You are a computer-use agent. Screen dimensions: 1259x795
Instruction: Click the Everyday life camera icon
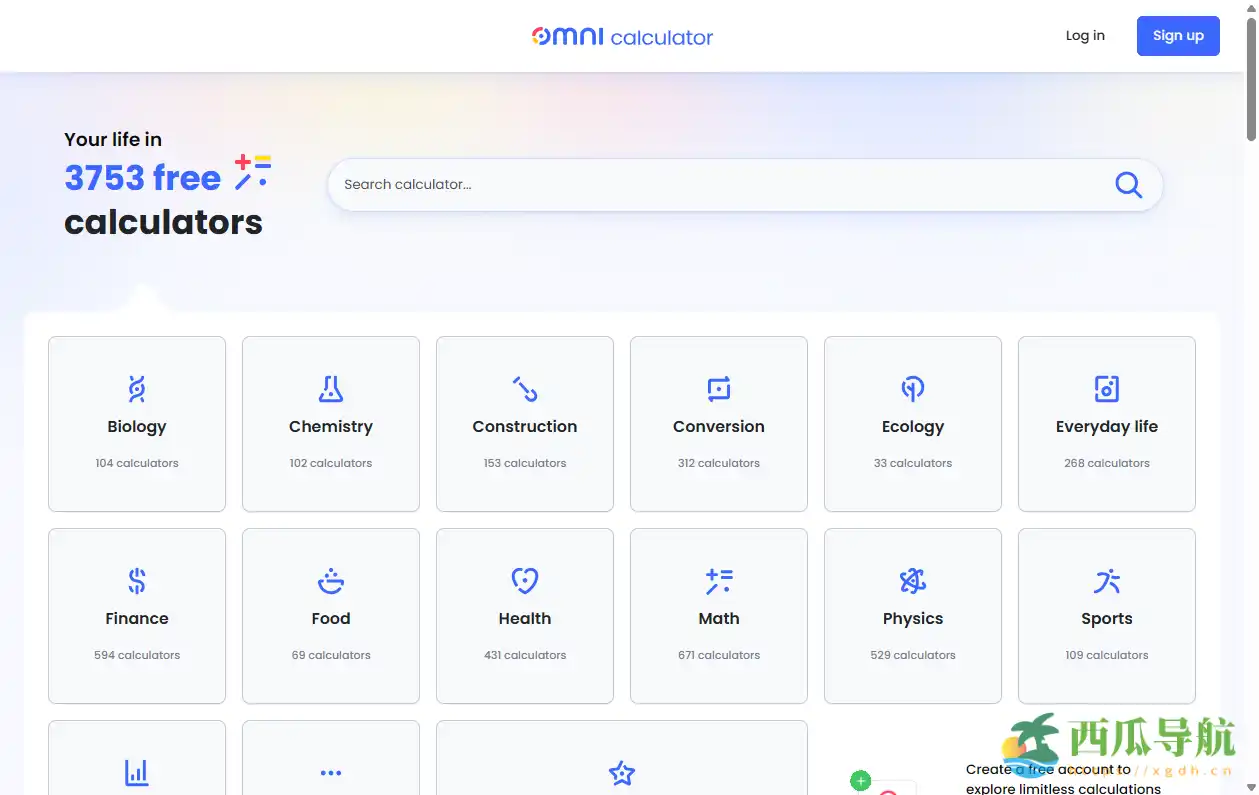1106,389
